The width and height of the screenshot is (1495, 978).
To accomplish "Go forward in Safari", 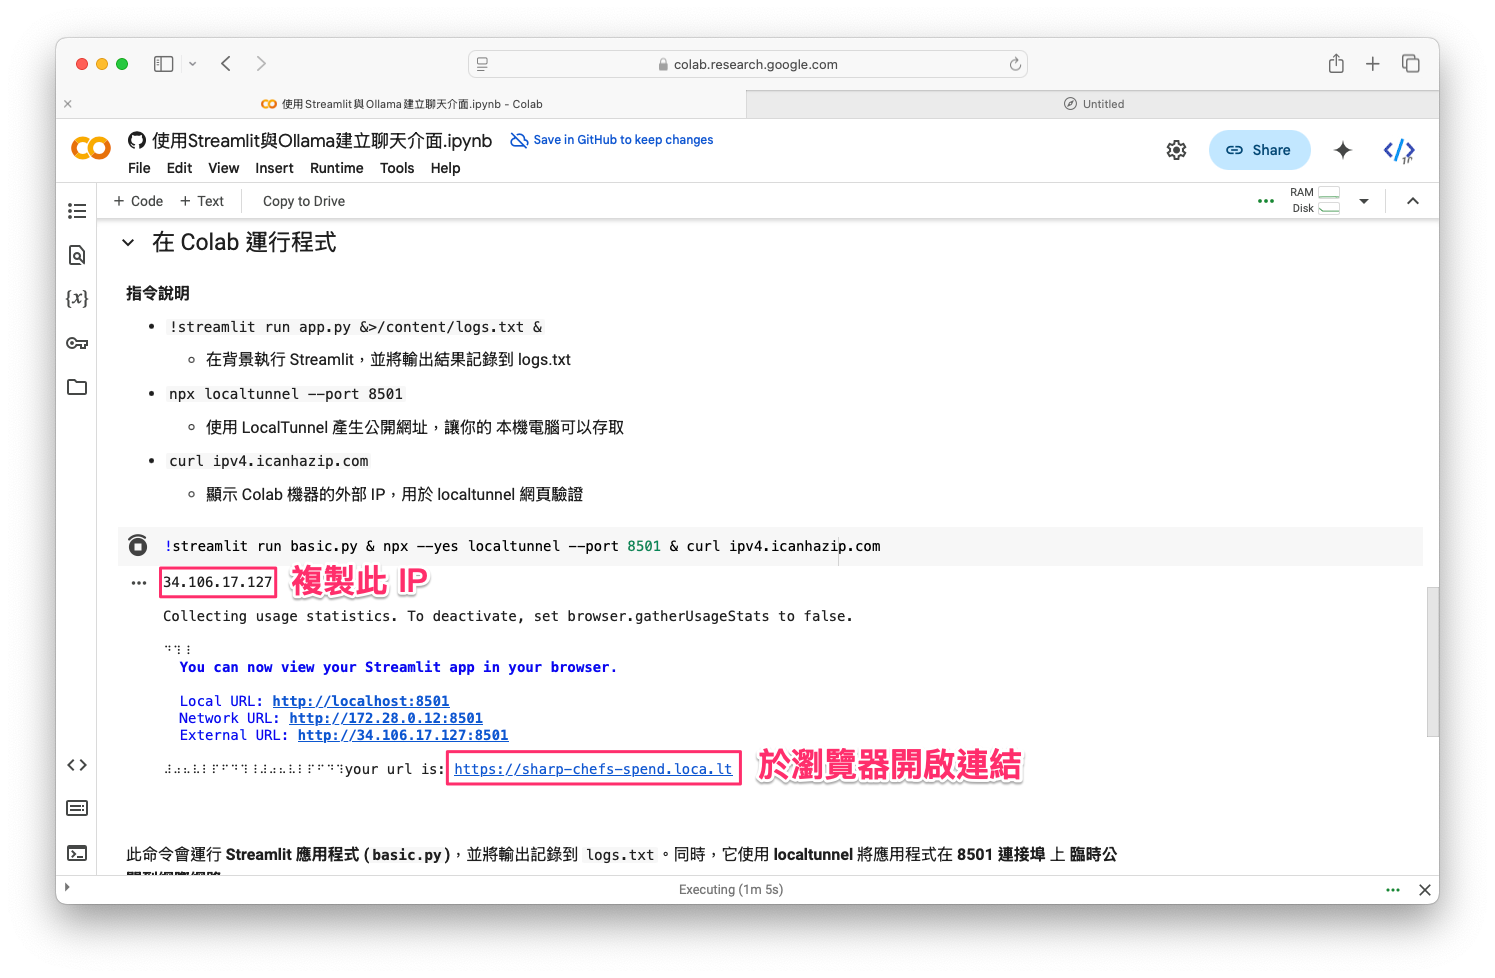I will (261, 64).
